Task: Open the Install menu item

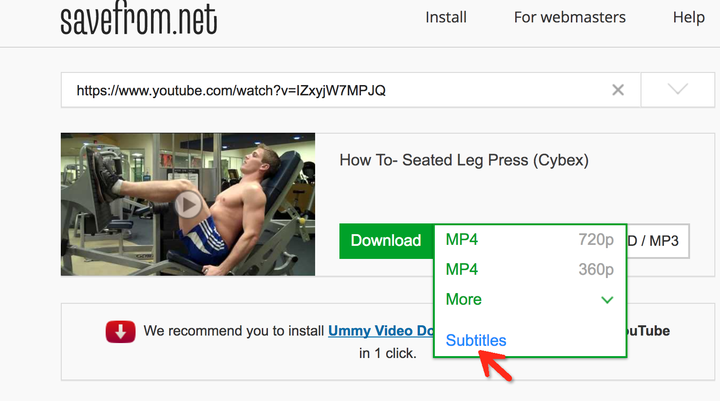Action: point(446,17)
